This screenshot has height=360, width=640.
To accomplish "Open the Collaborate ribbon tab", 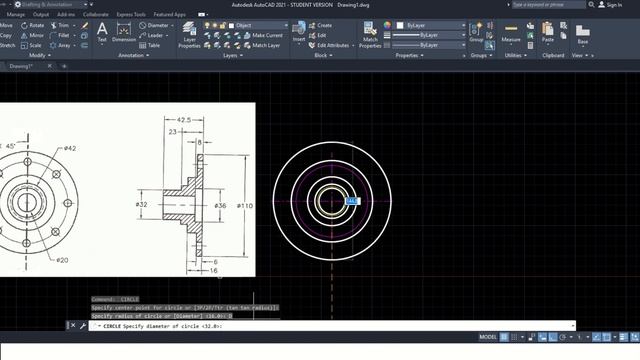I will tap(96, 14).
